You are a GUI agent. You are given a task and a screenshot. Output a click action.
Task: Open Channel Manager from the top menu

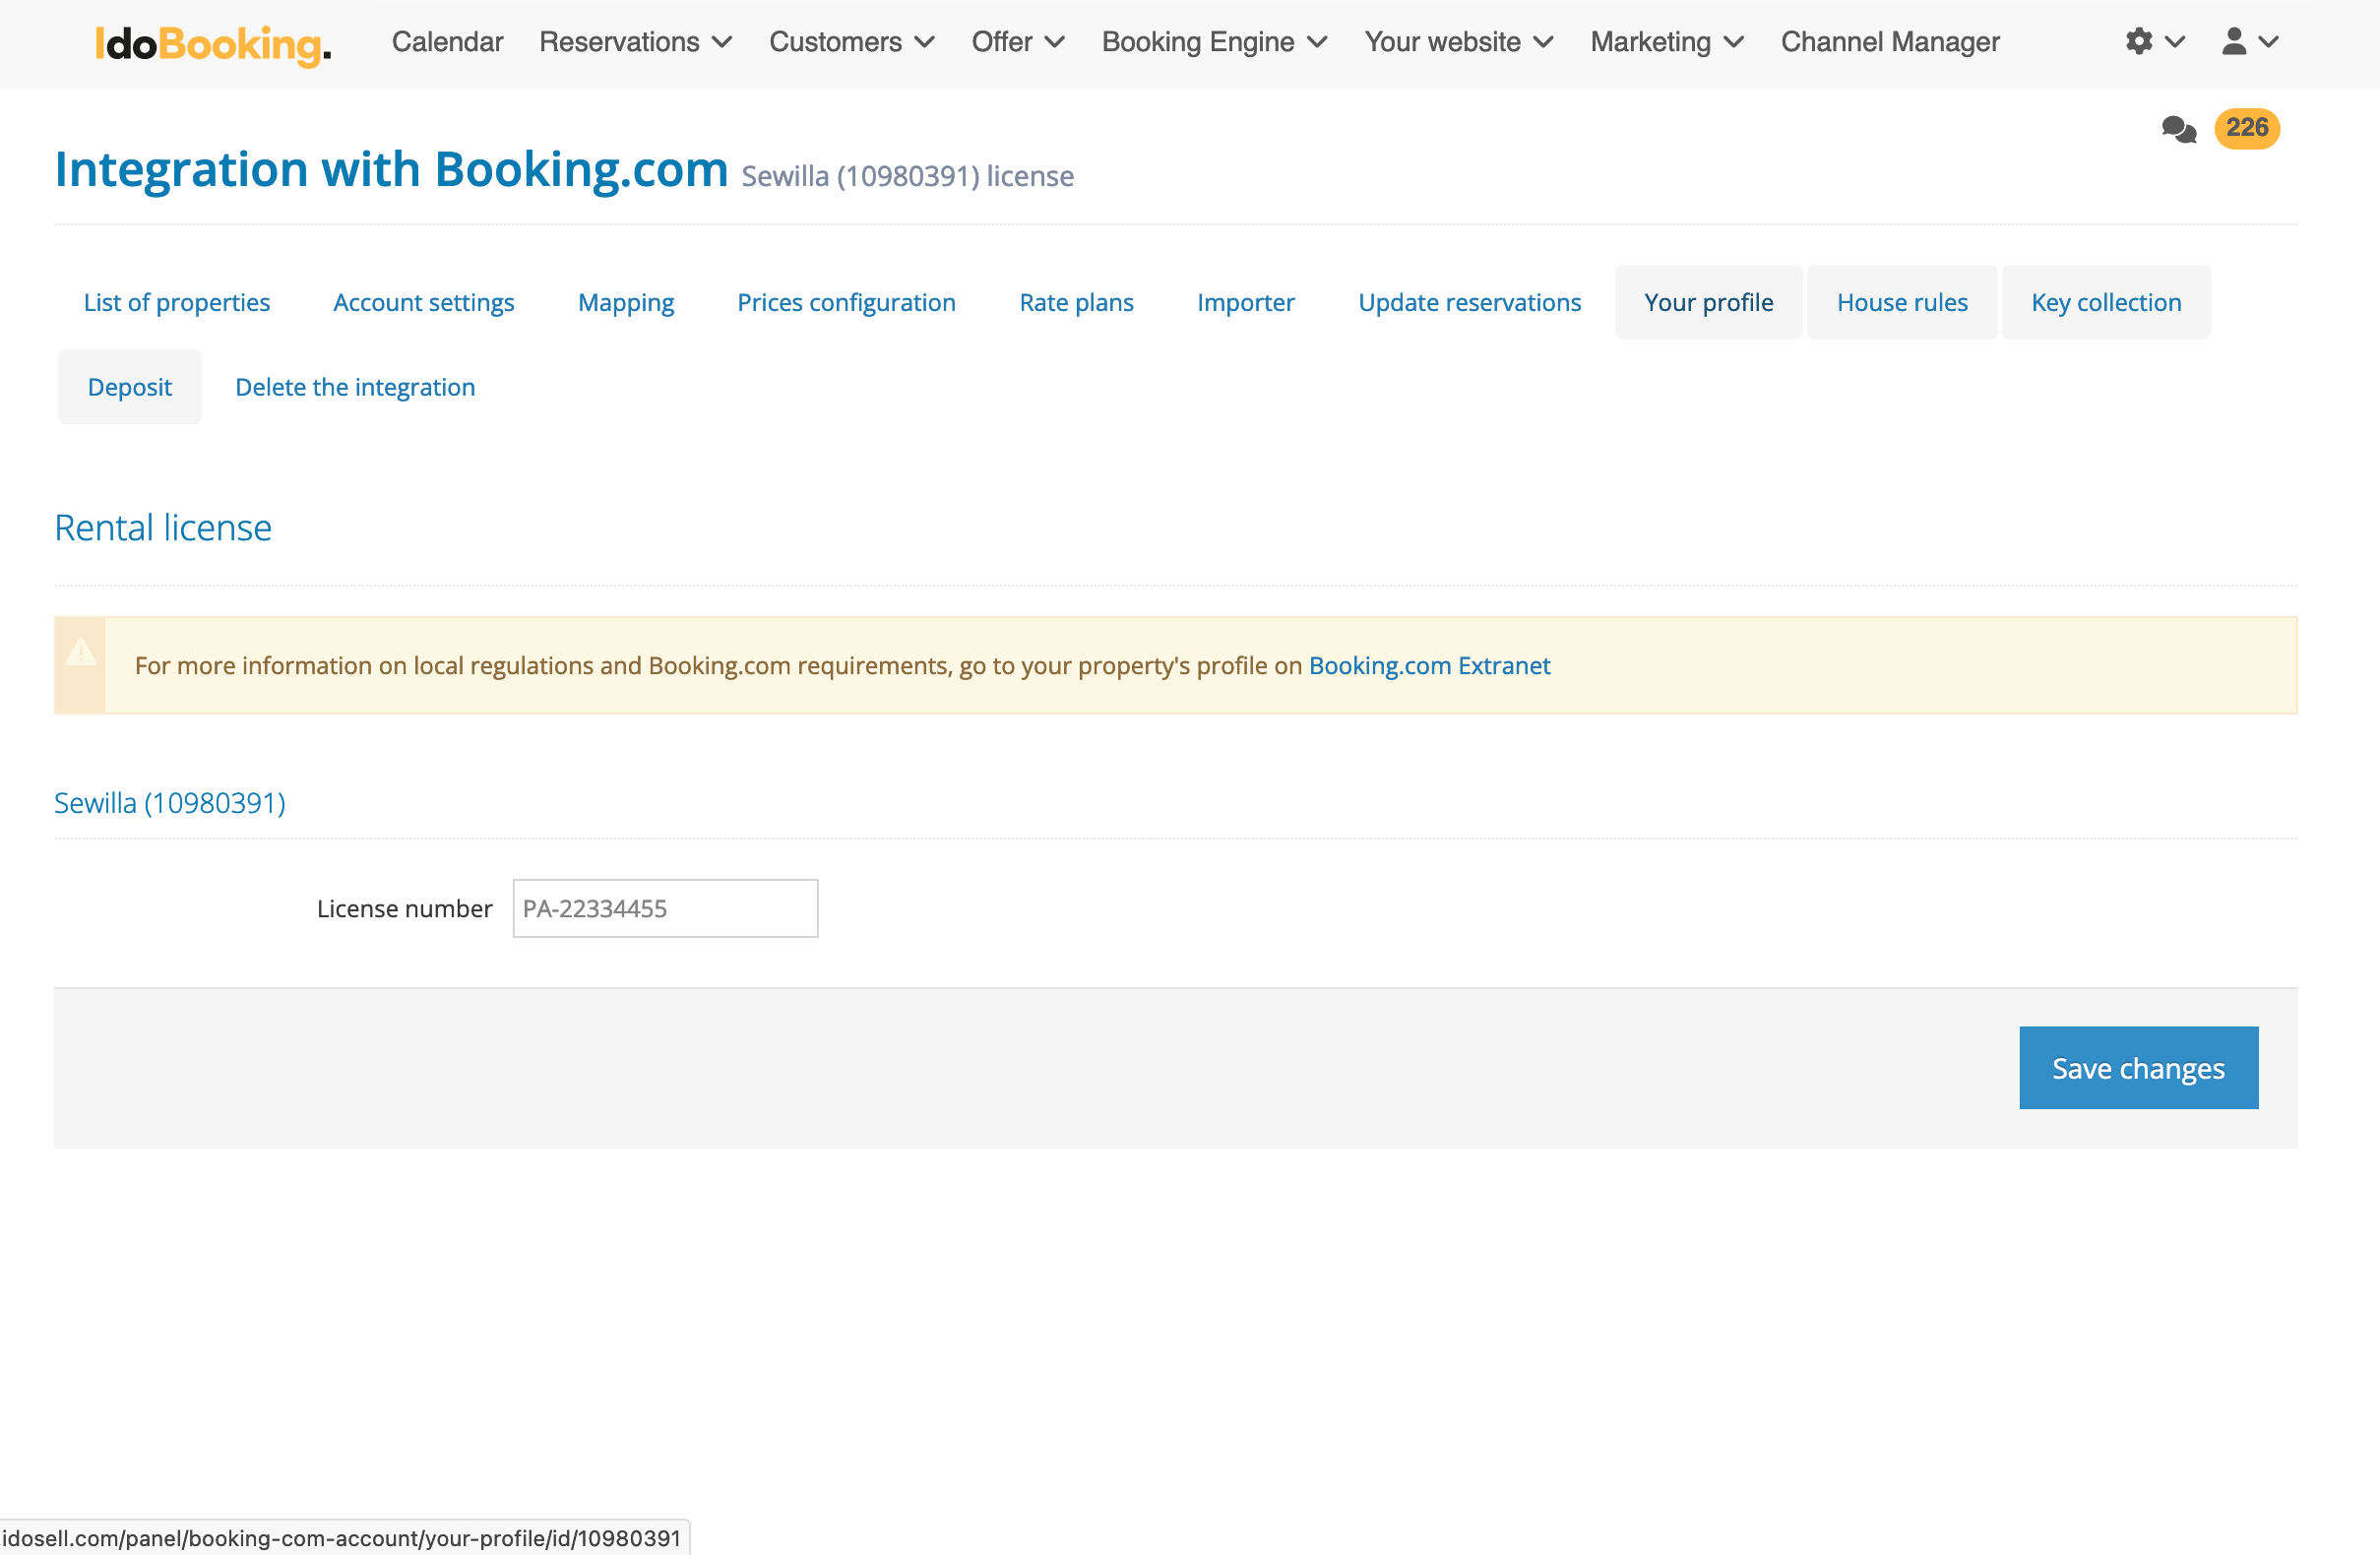point(1889,42)
